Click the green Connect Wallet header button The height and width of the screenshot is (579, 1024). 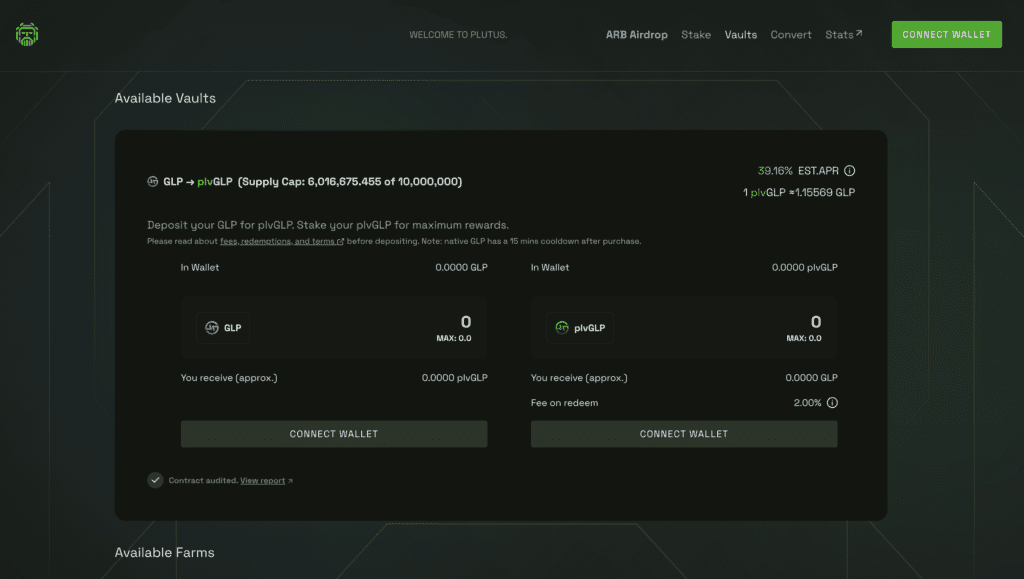click(x=946, y=35)
